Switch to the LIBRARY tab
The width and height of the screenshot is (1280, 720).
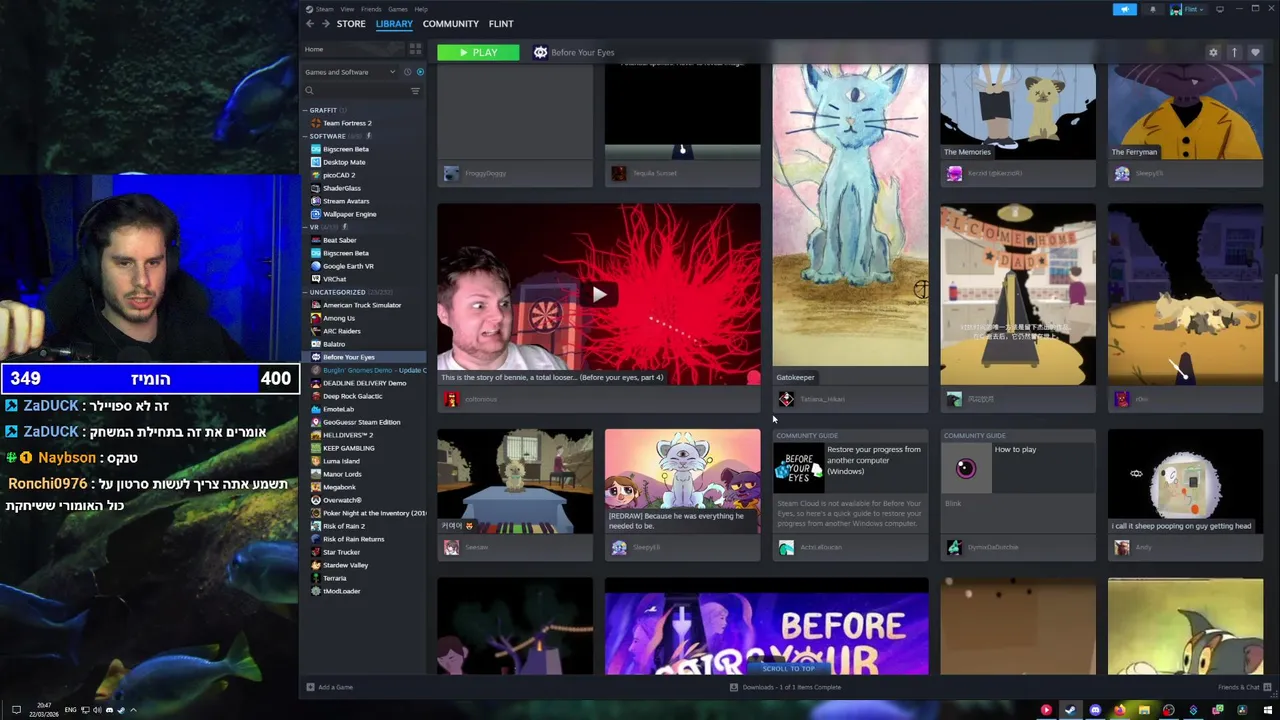click(x=394, y=24)
